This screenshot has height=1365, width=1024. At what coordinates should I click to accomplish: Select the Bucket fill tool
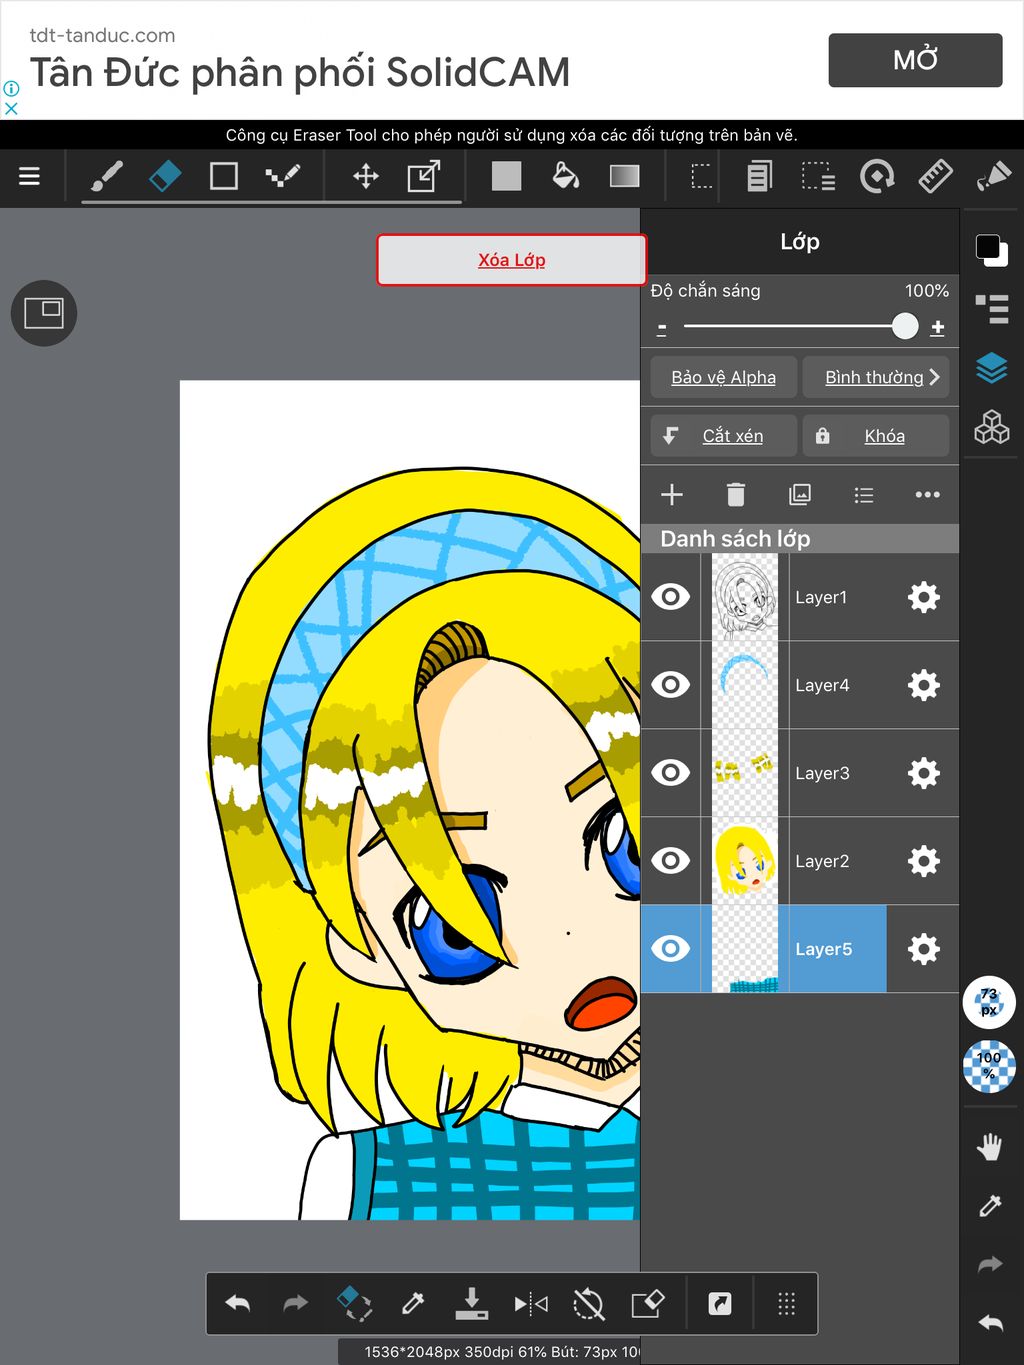(x=566, y=177)
